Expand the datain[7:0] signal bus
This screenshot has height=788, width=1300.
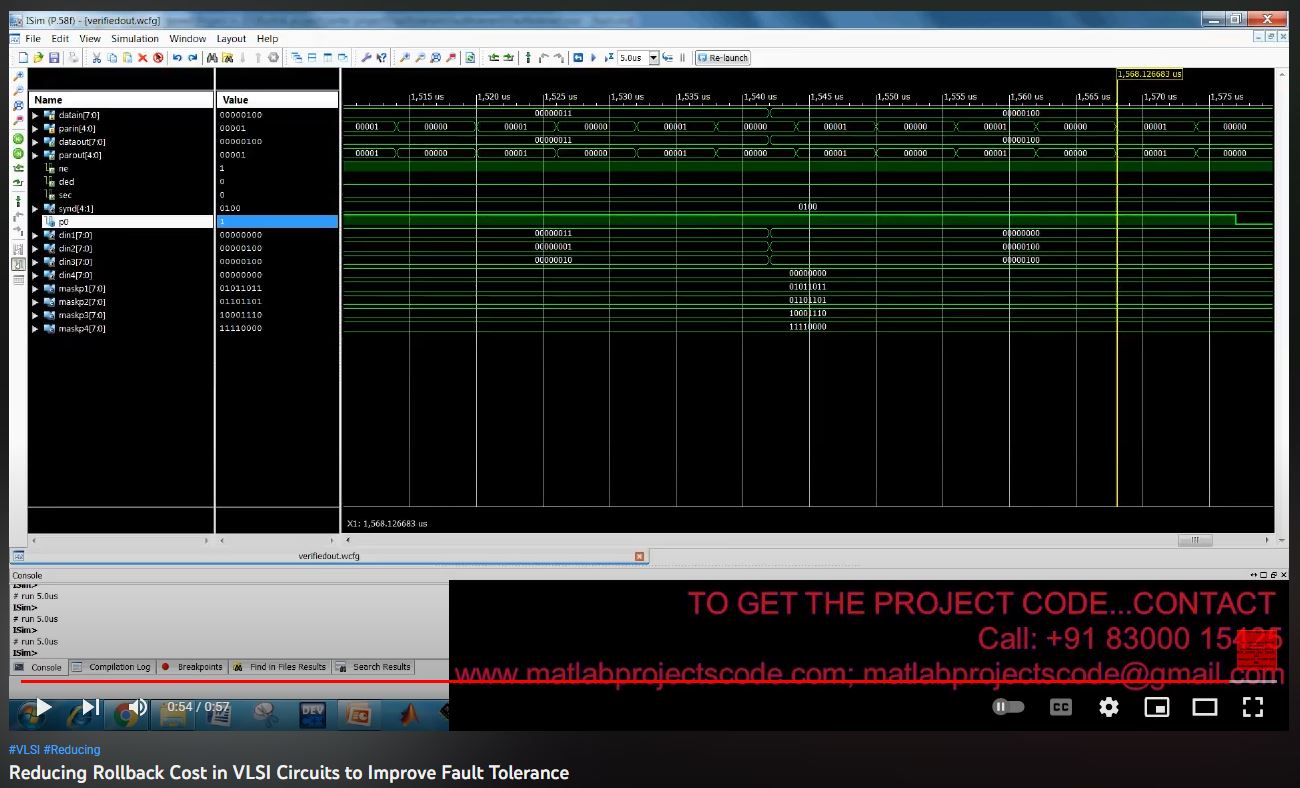36,115
